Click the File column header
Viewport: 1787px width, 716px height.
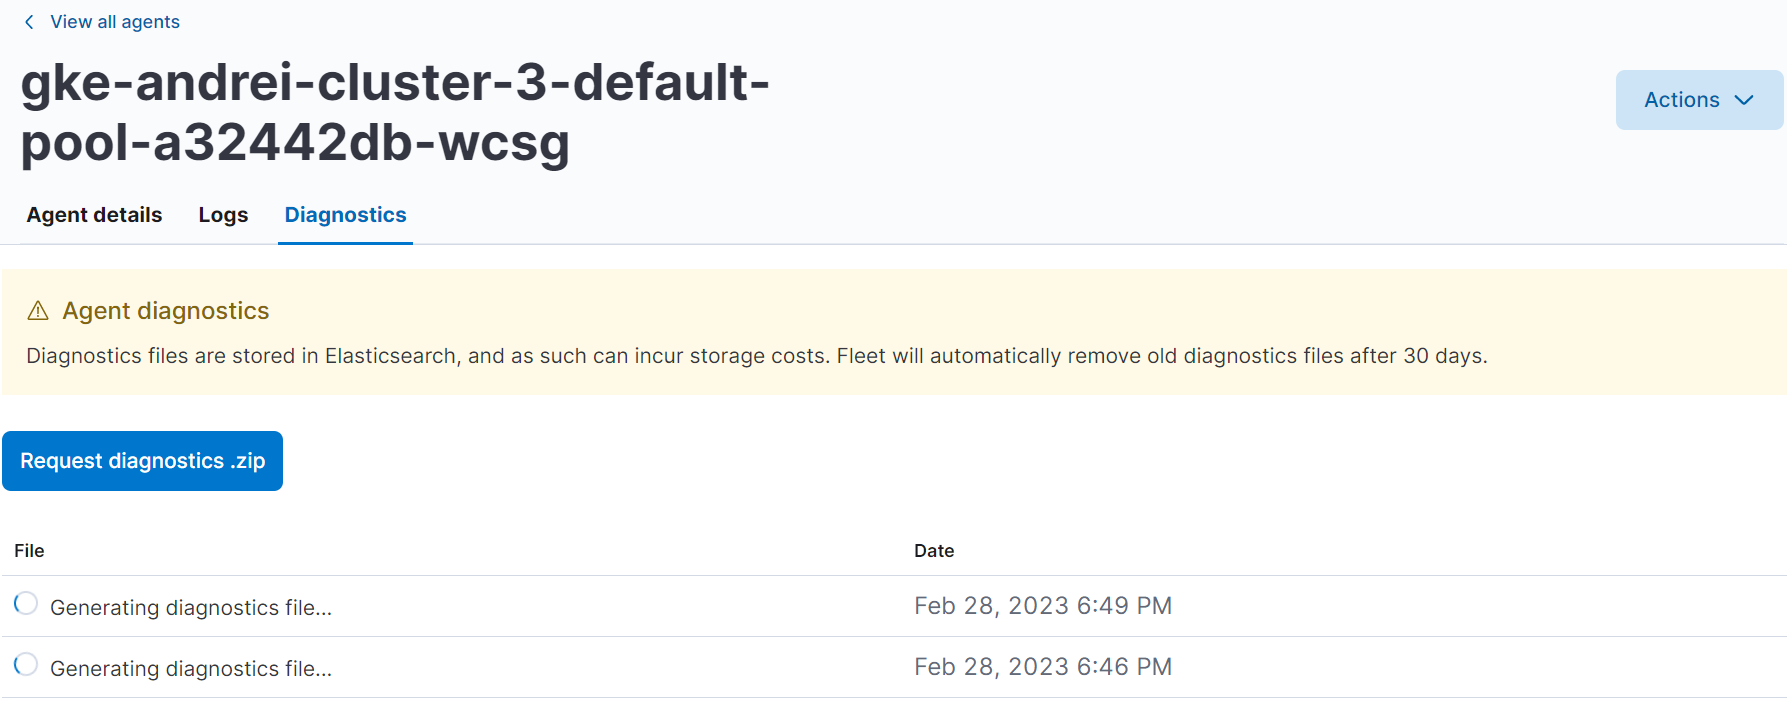coord(29,550)
